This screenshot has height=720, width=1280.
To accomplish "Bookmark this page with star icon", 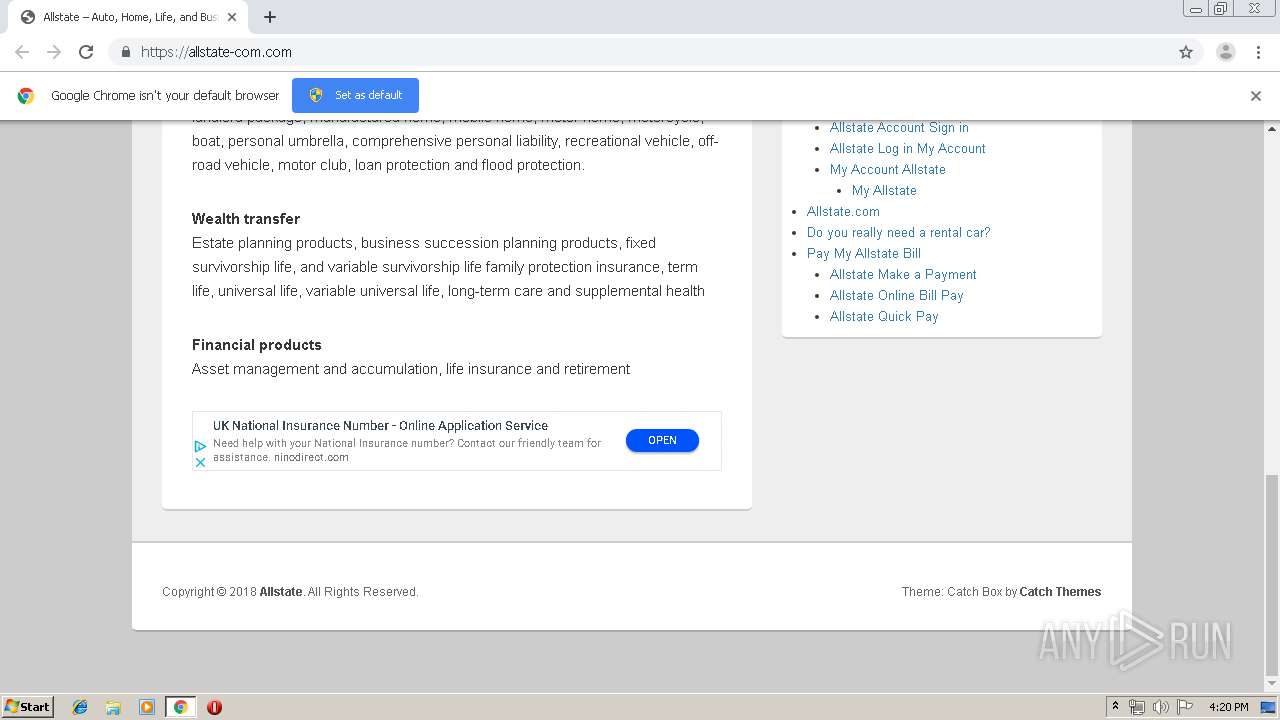I will pos(1186,52).
